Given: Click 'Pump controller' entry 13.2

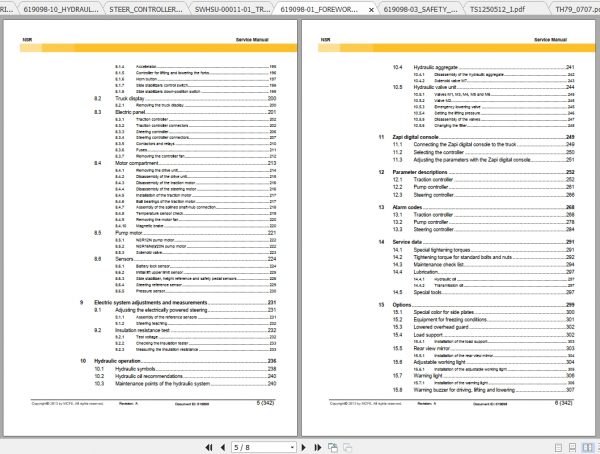Looking at the screenshot, I should [431, 222].
